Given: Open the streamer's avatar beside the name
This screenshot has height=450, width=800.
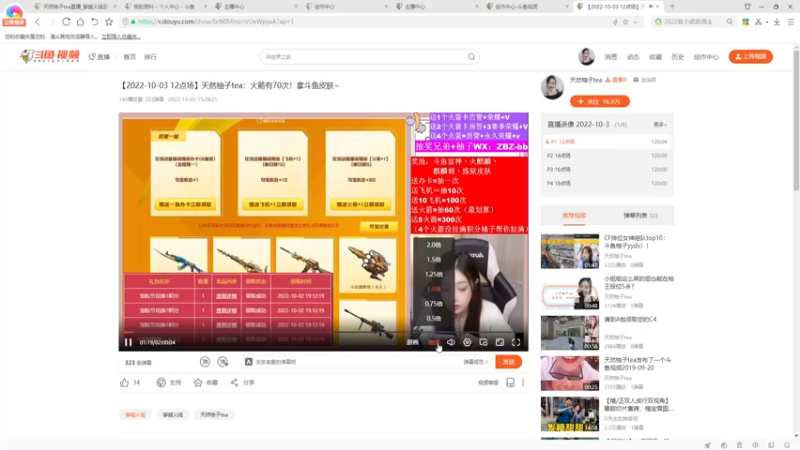Looking at the screenshot, I should [553, 87].
